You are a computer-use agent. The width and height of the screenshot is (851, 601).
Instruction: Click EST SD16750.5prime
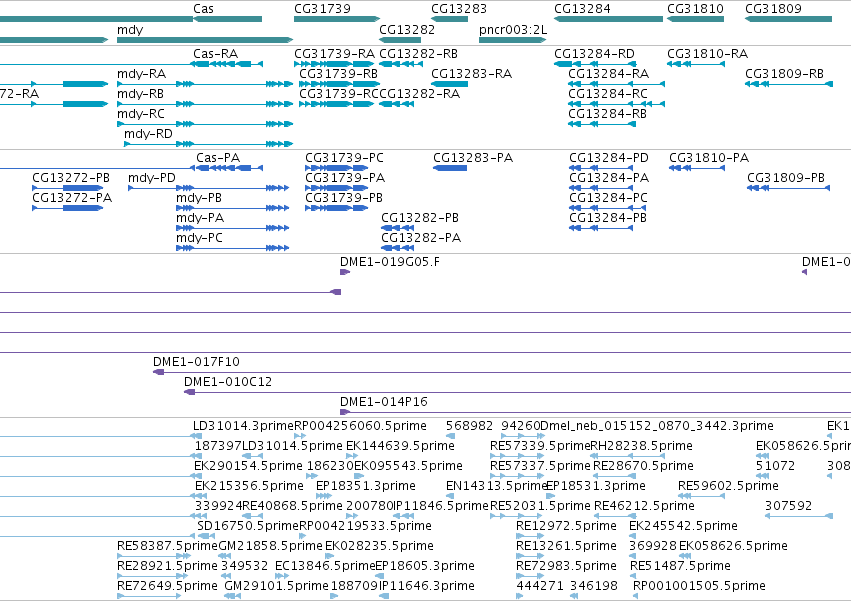tap(248, 526)
